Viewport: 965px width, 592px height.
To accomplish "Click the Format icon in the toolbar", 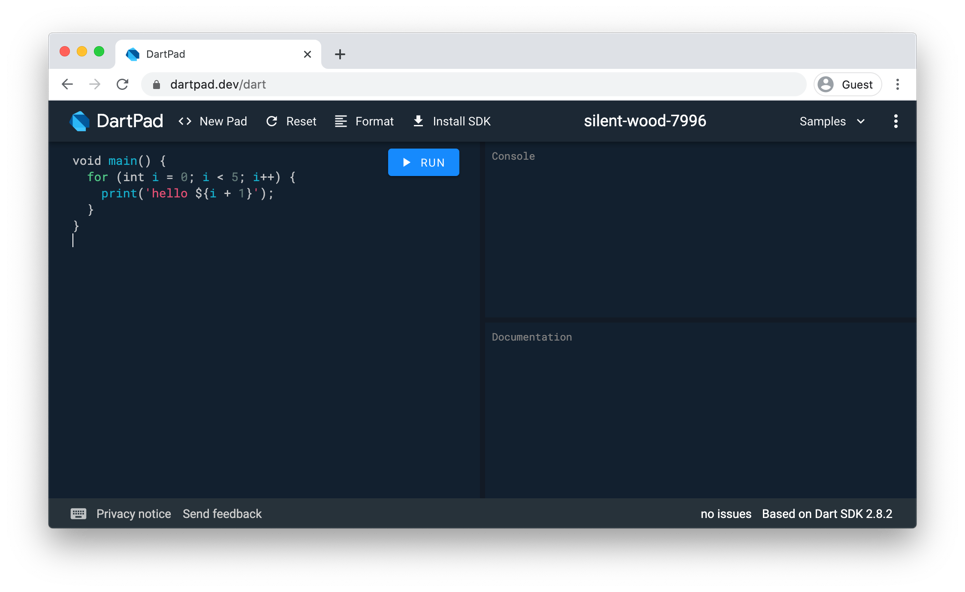I will click(x=340, y=121).
